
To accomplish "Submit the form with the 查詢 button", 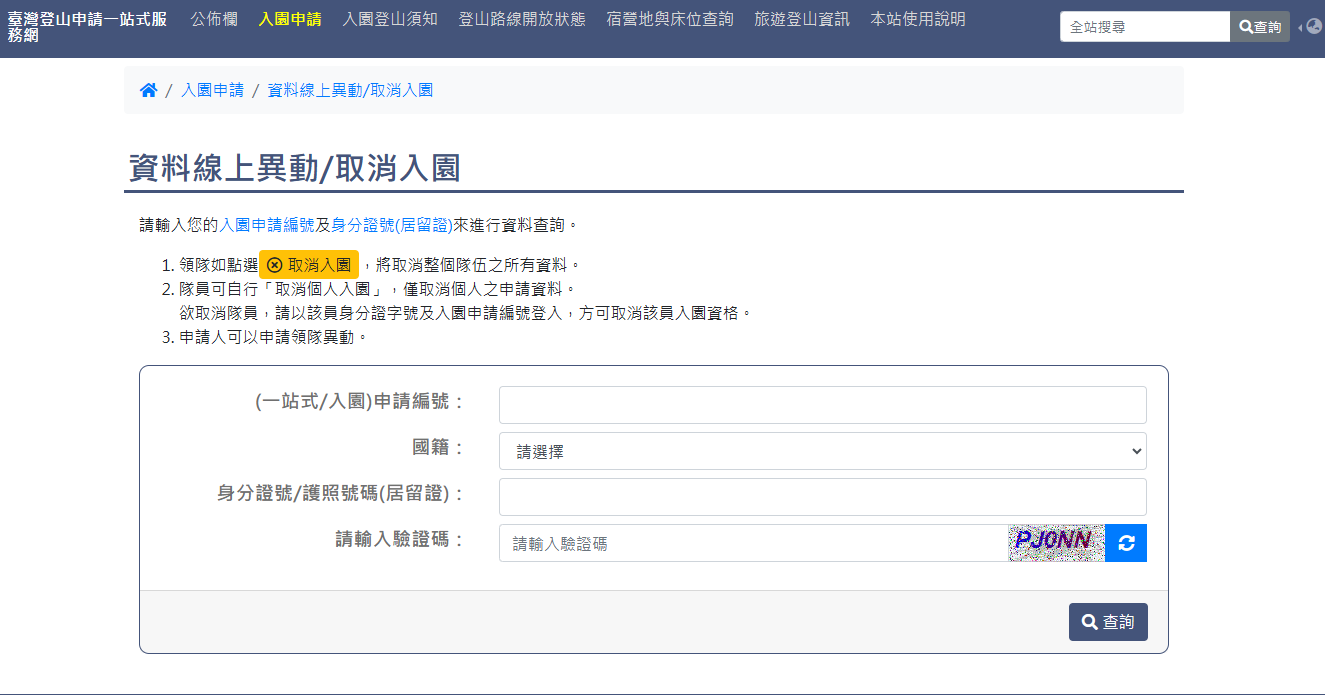I will [x=1107, y=622].
